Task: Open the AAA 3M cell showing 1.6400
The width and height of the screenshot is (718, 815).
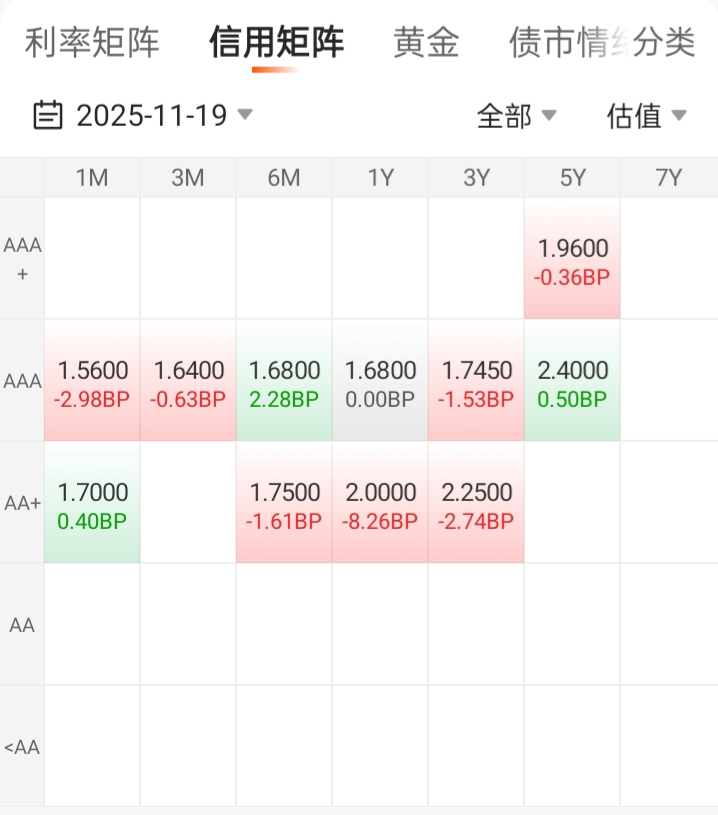Action: (x=188, y=381)
